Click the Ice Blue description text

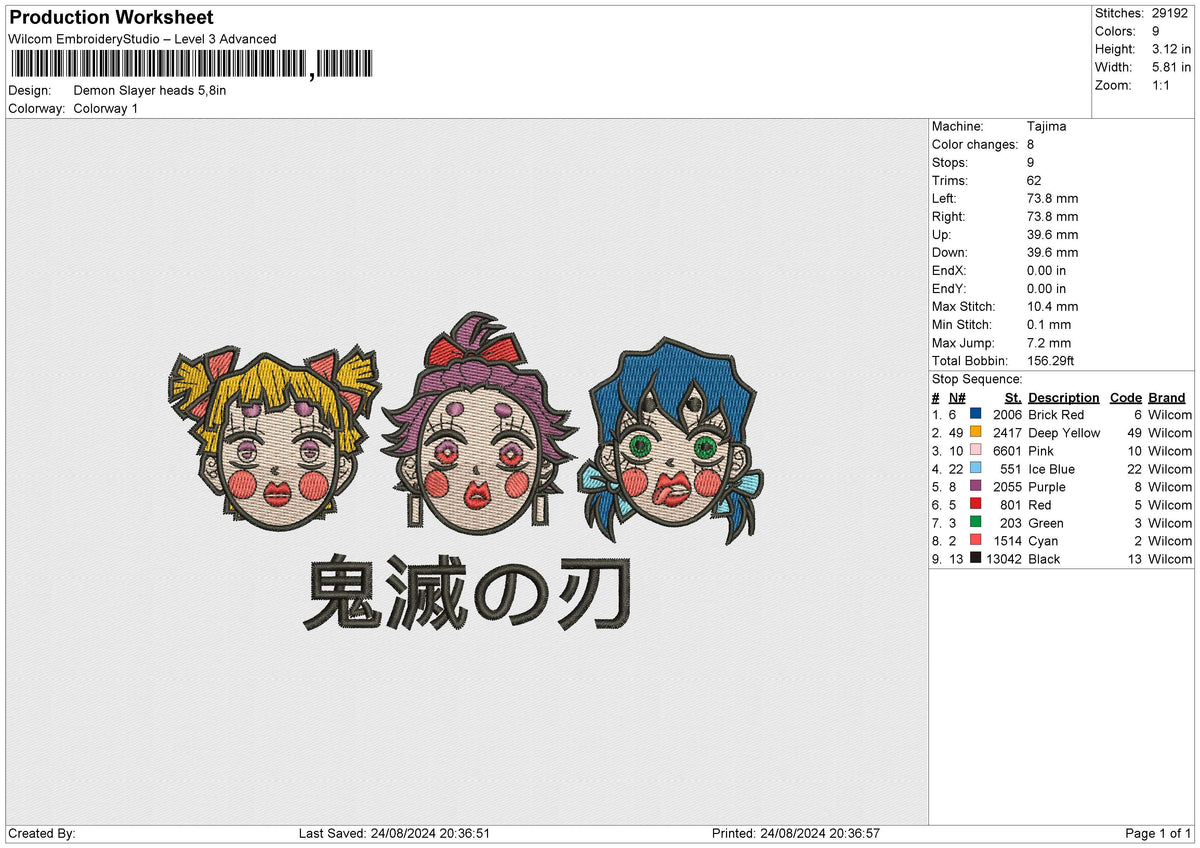(1051, 469)
